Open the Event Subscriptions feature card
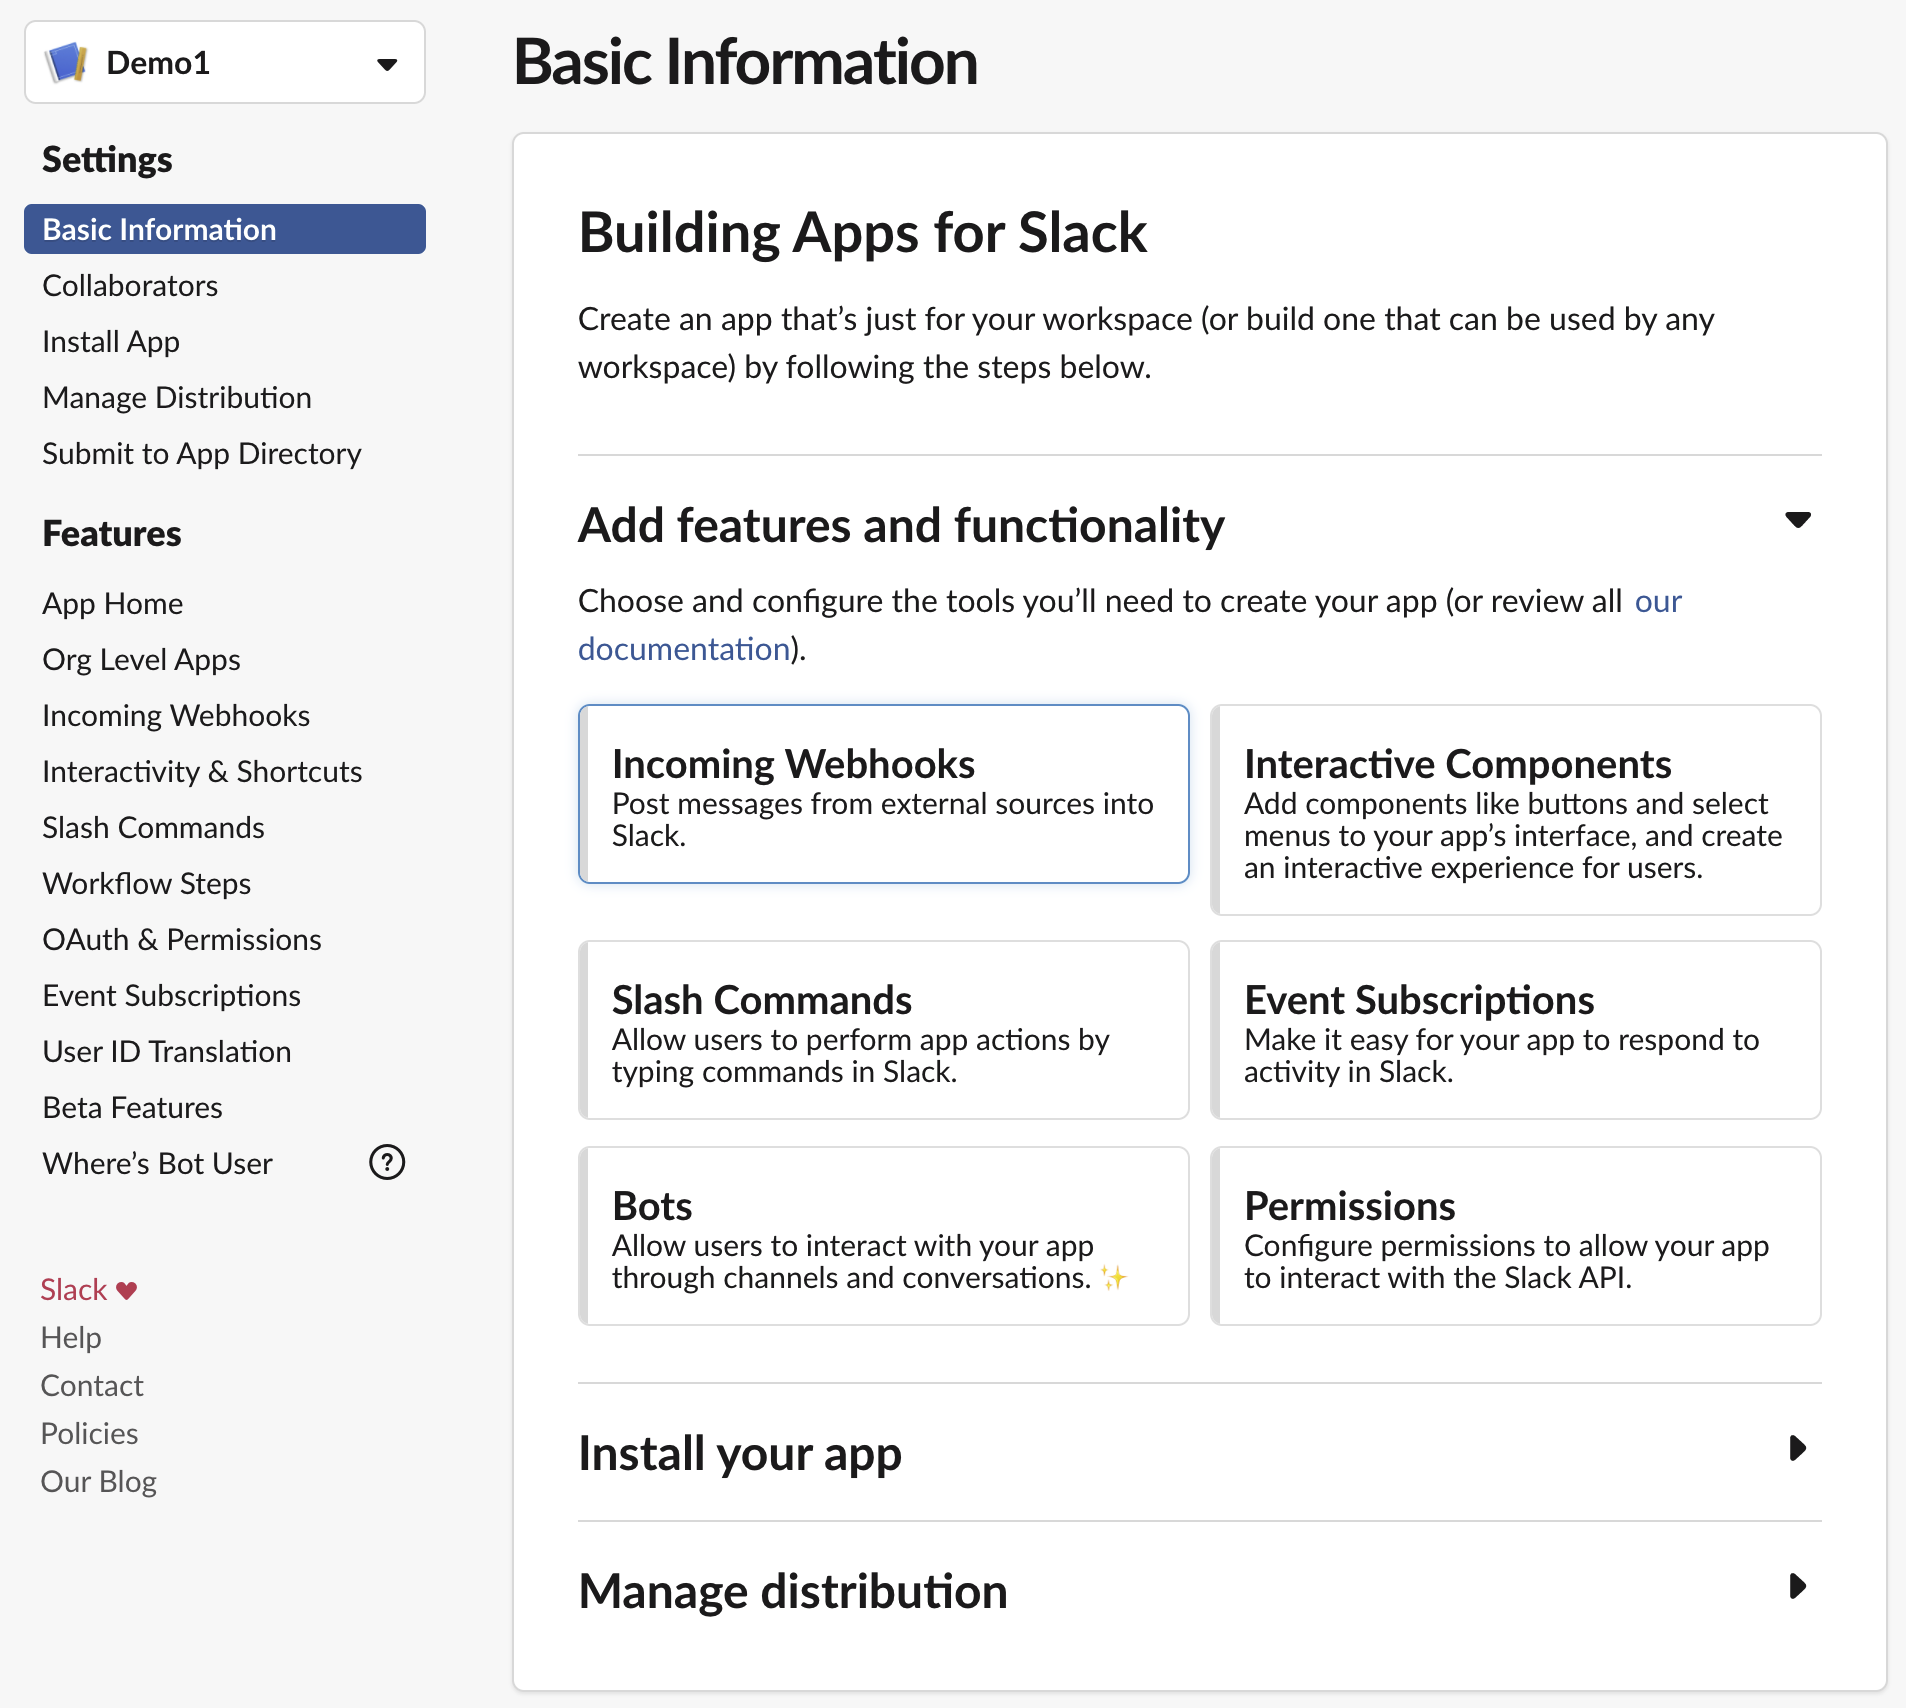Screen dimensions: 1906x1708 [1516, 1030]
